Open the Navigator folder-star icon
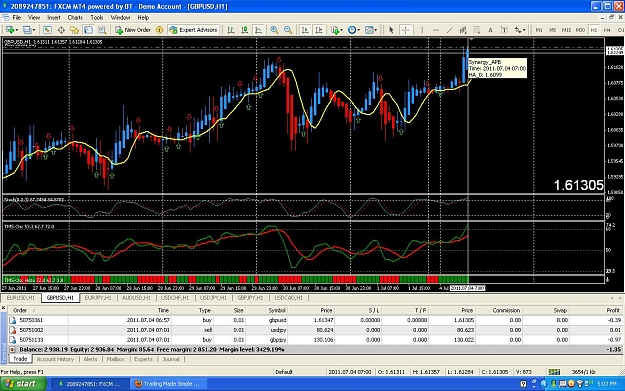Viewport: 625px width, 391px height. click(x=75, y=30)
